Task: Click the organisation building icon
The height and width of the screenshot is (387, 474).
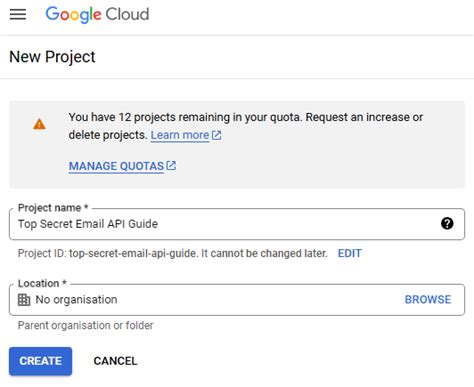Action: point(24,300)
